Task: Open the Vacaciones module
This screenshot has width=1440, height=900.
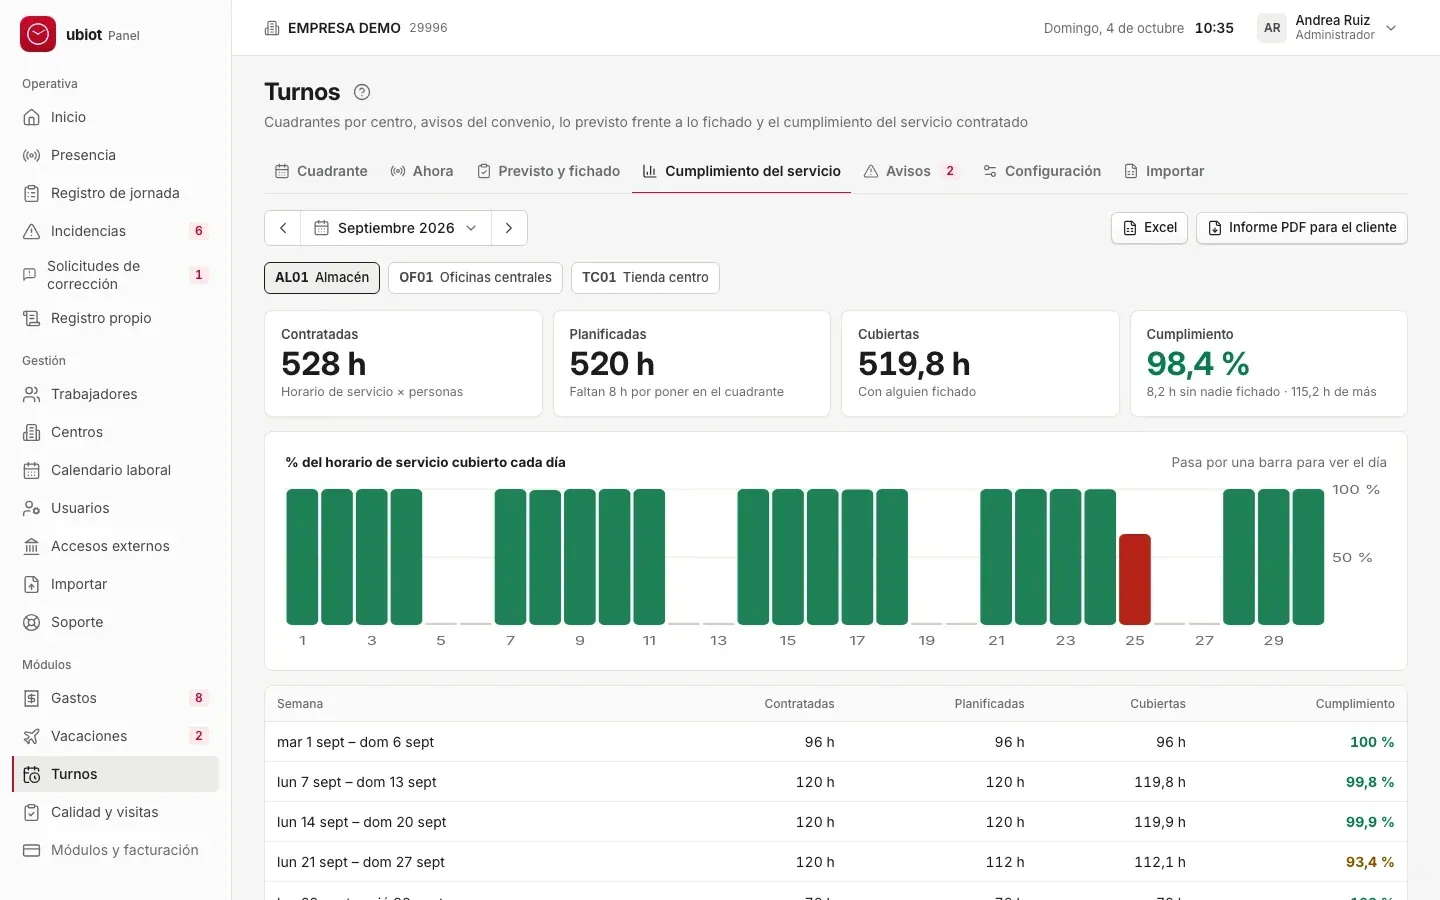Action: 115,736
